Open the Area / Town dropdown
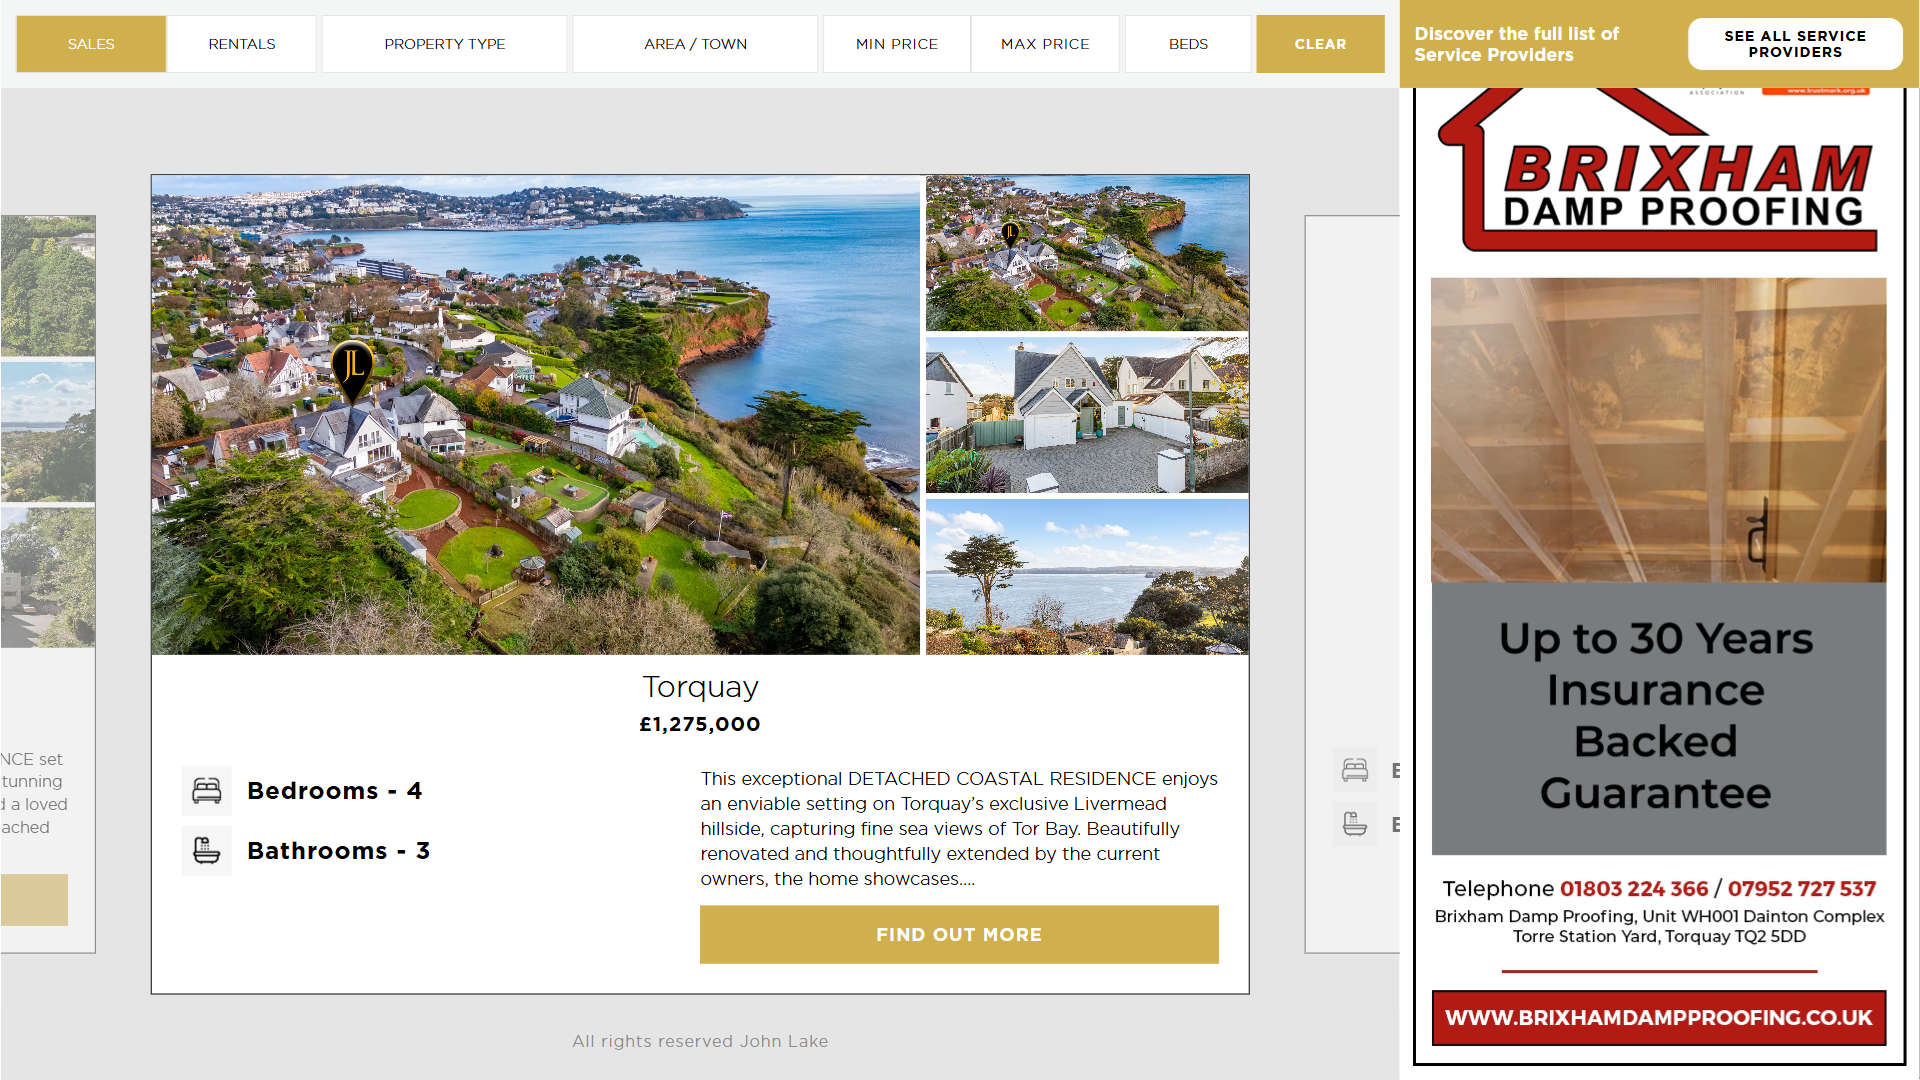This screenshot has width=1920, height=1080. pos(696,44)
